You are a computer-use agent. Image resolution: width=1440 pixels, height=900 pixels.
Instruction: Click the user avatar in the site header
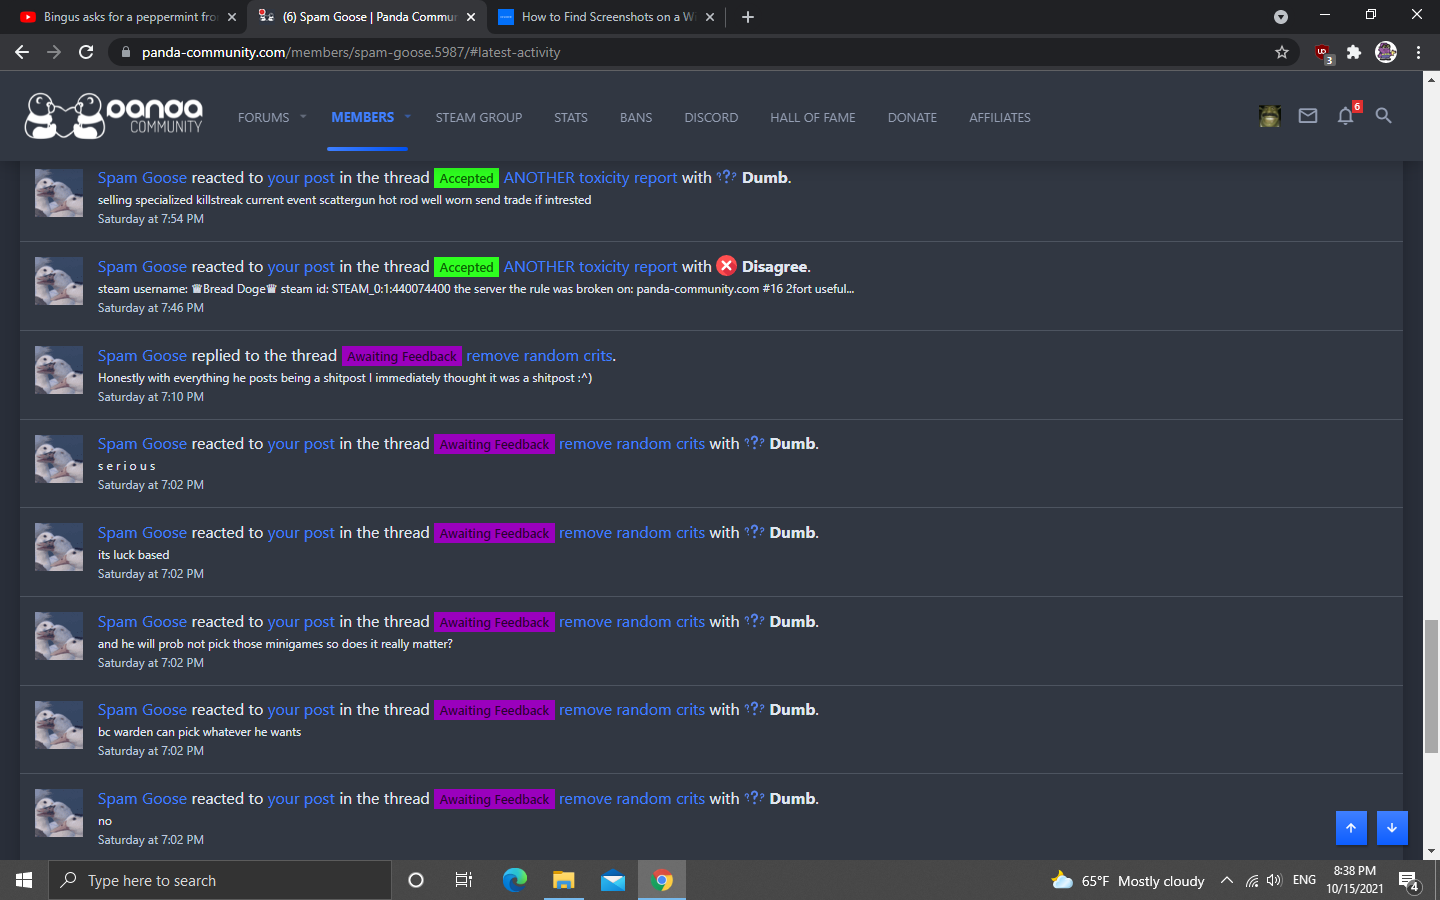[1270, 116]
